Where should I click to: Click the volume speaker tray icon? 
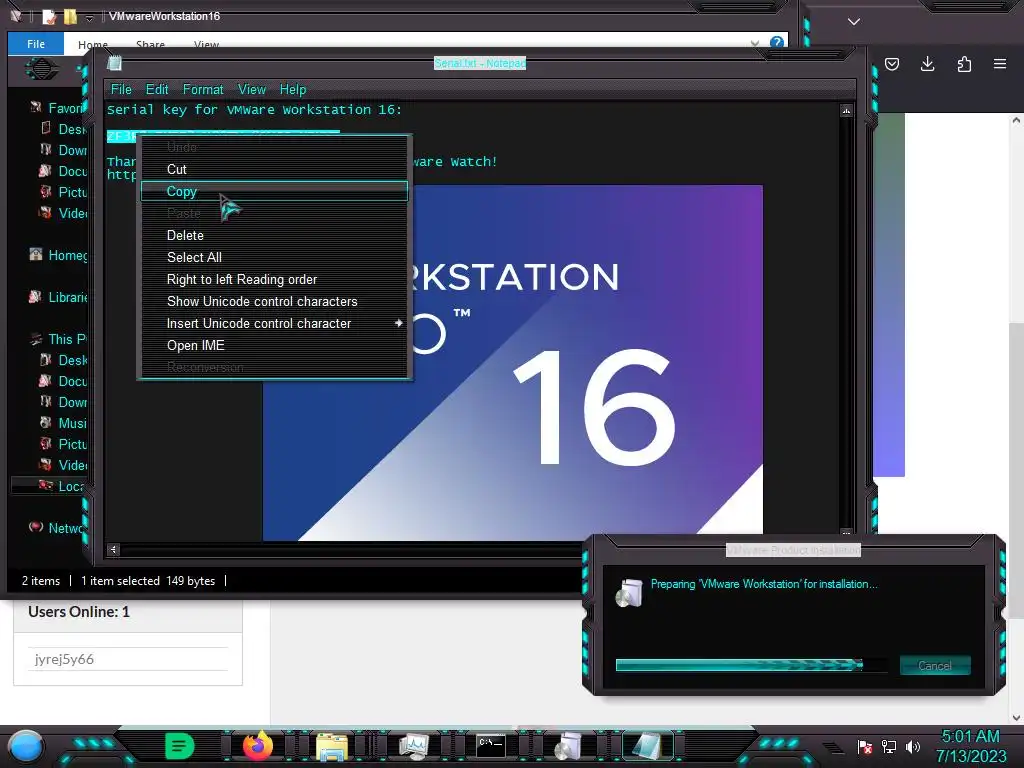913,746
